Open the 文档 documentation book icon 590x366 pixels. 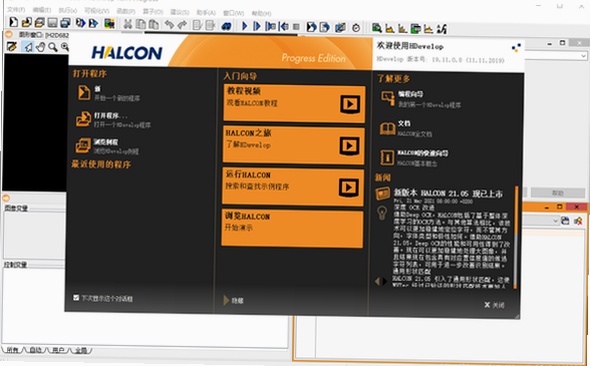pyautogui.click(x=387, y=129)
